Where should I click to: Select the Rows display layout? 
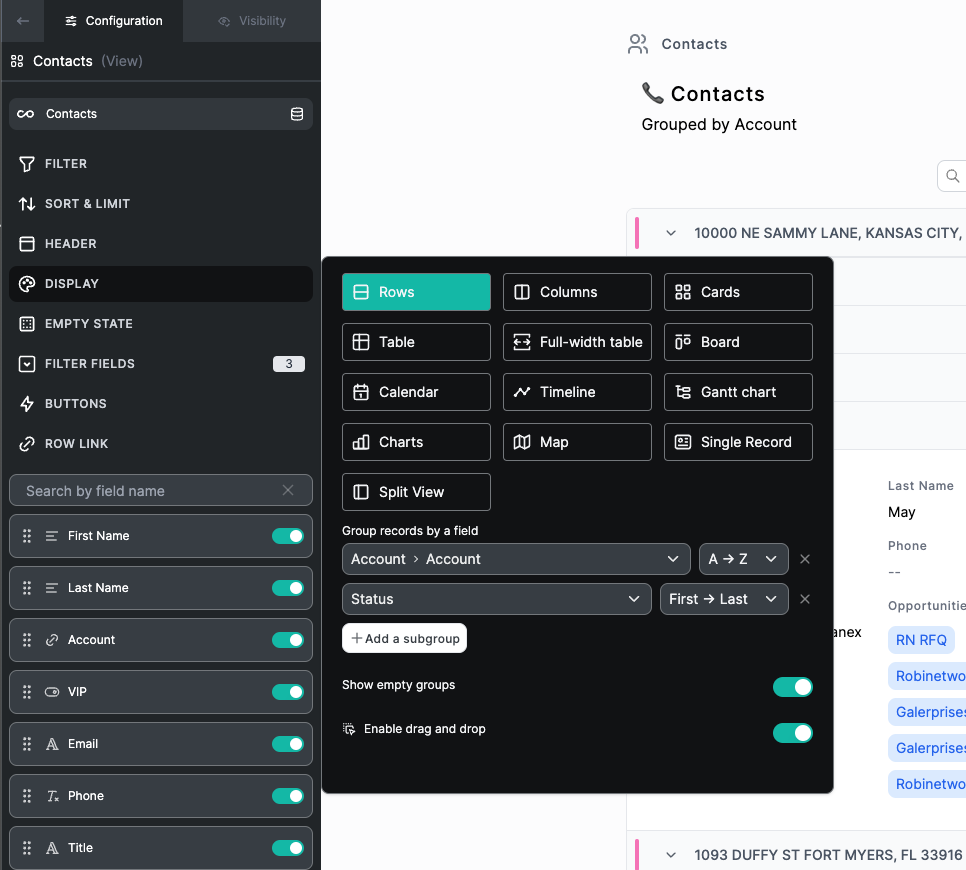(416, 291)
